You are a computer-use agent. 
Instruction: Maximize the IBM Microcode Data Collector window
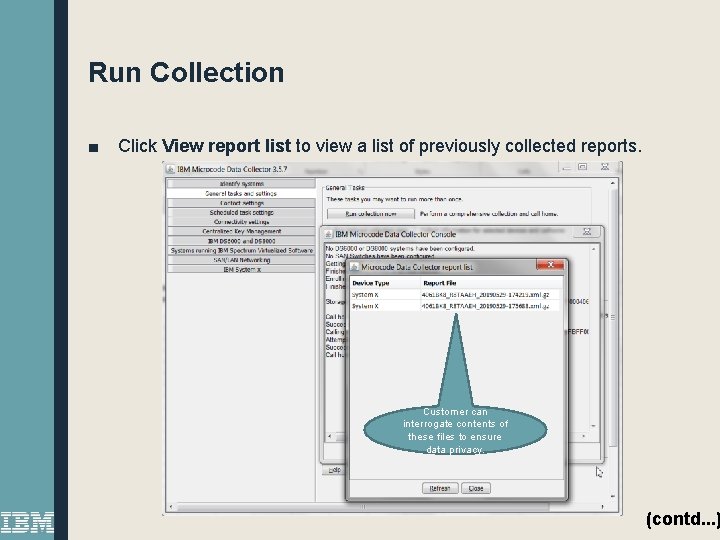point(583,167)
